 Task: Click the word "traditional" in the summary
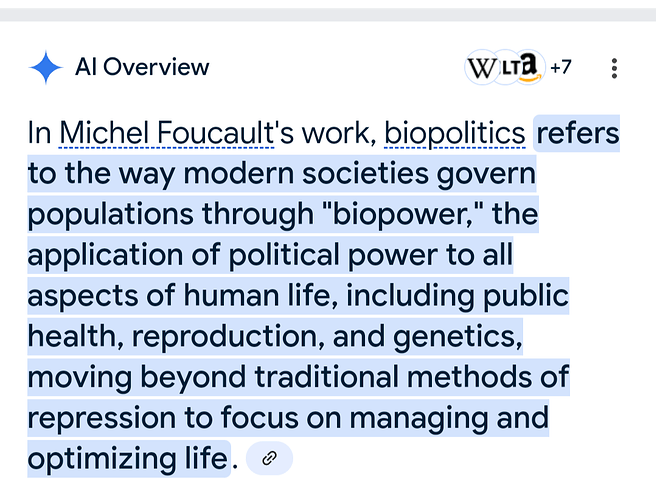pos(326,377)
